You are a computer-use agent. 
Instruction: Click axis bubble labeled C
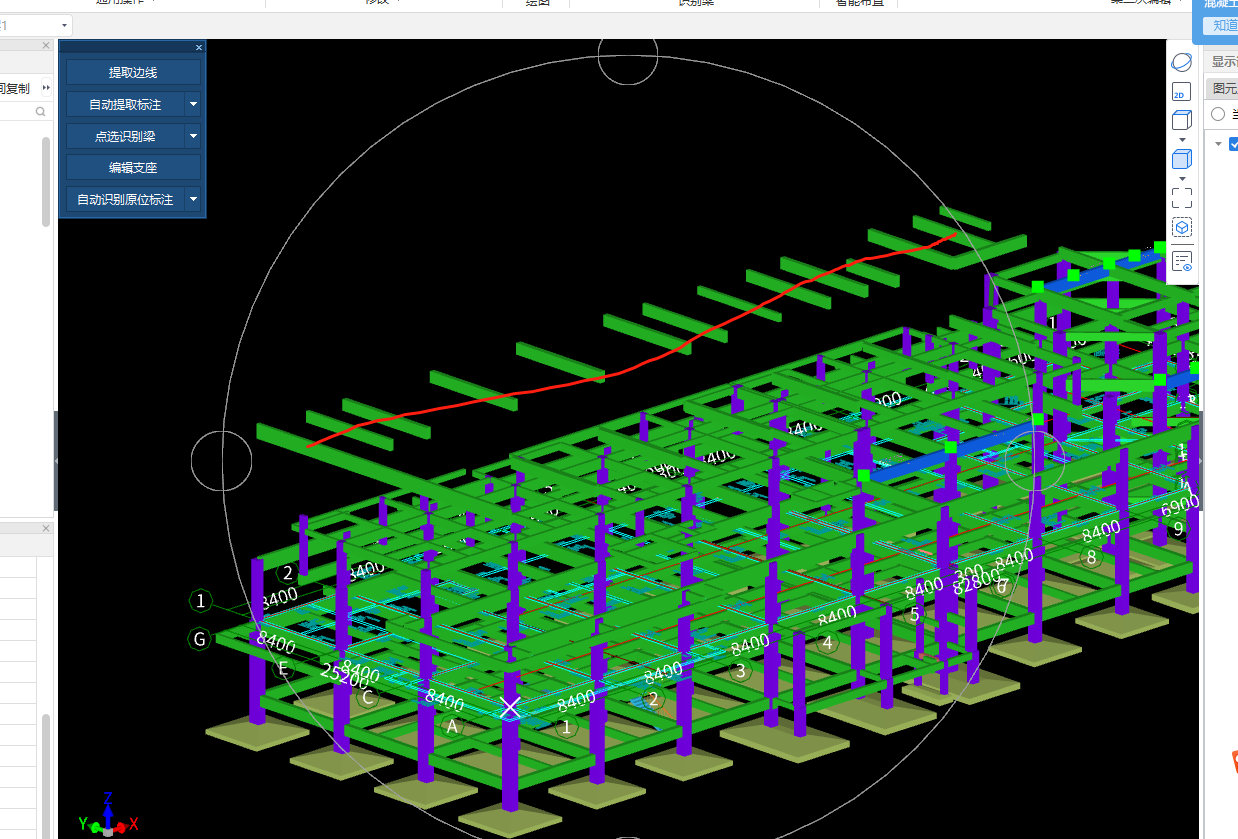pyautogui.click(x=367, y=697)
